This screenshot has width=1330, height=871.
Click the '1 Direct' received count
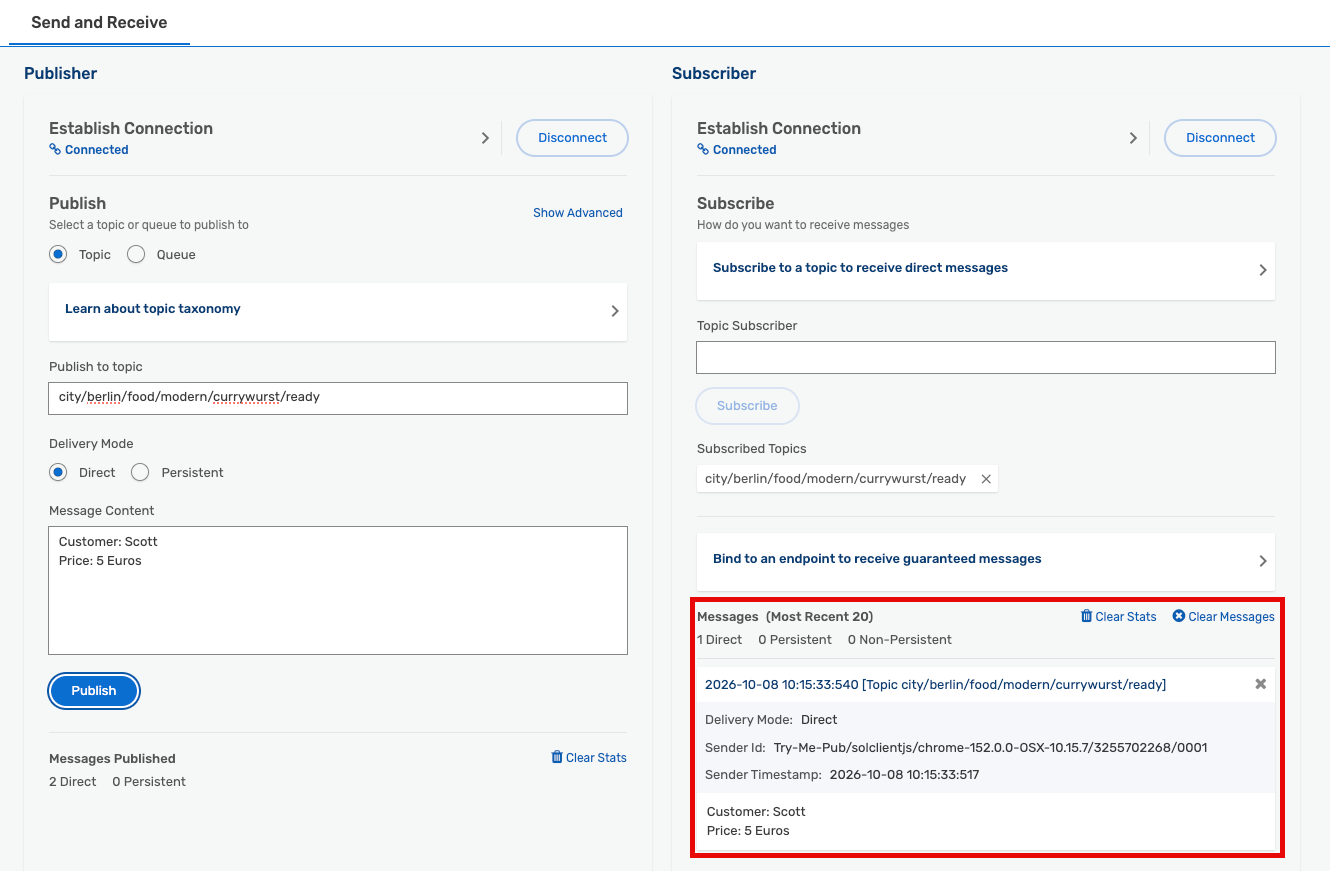coord(720,640)
